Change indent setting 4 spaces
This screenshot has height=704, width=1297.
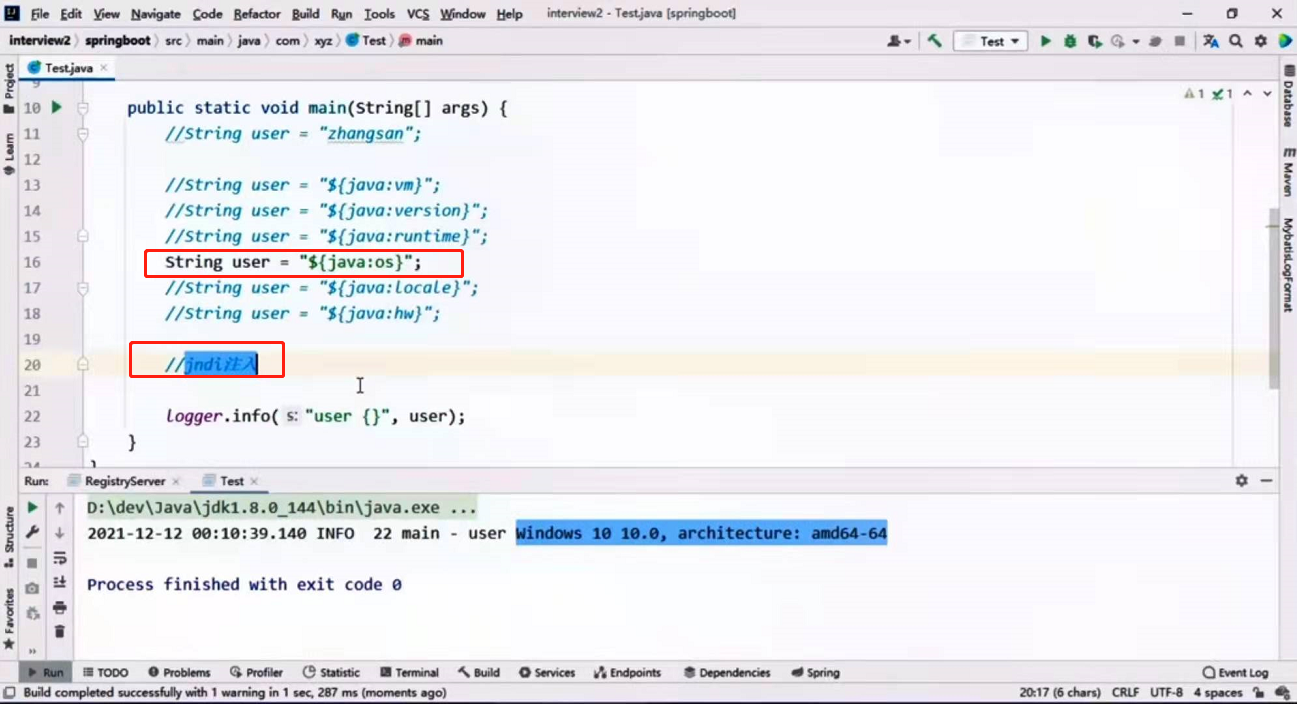point(1217,692)
